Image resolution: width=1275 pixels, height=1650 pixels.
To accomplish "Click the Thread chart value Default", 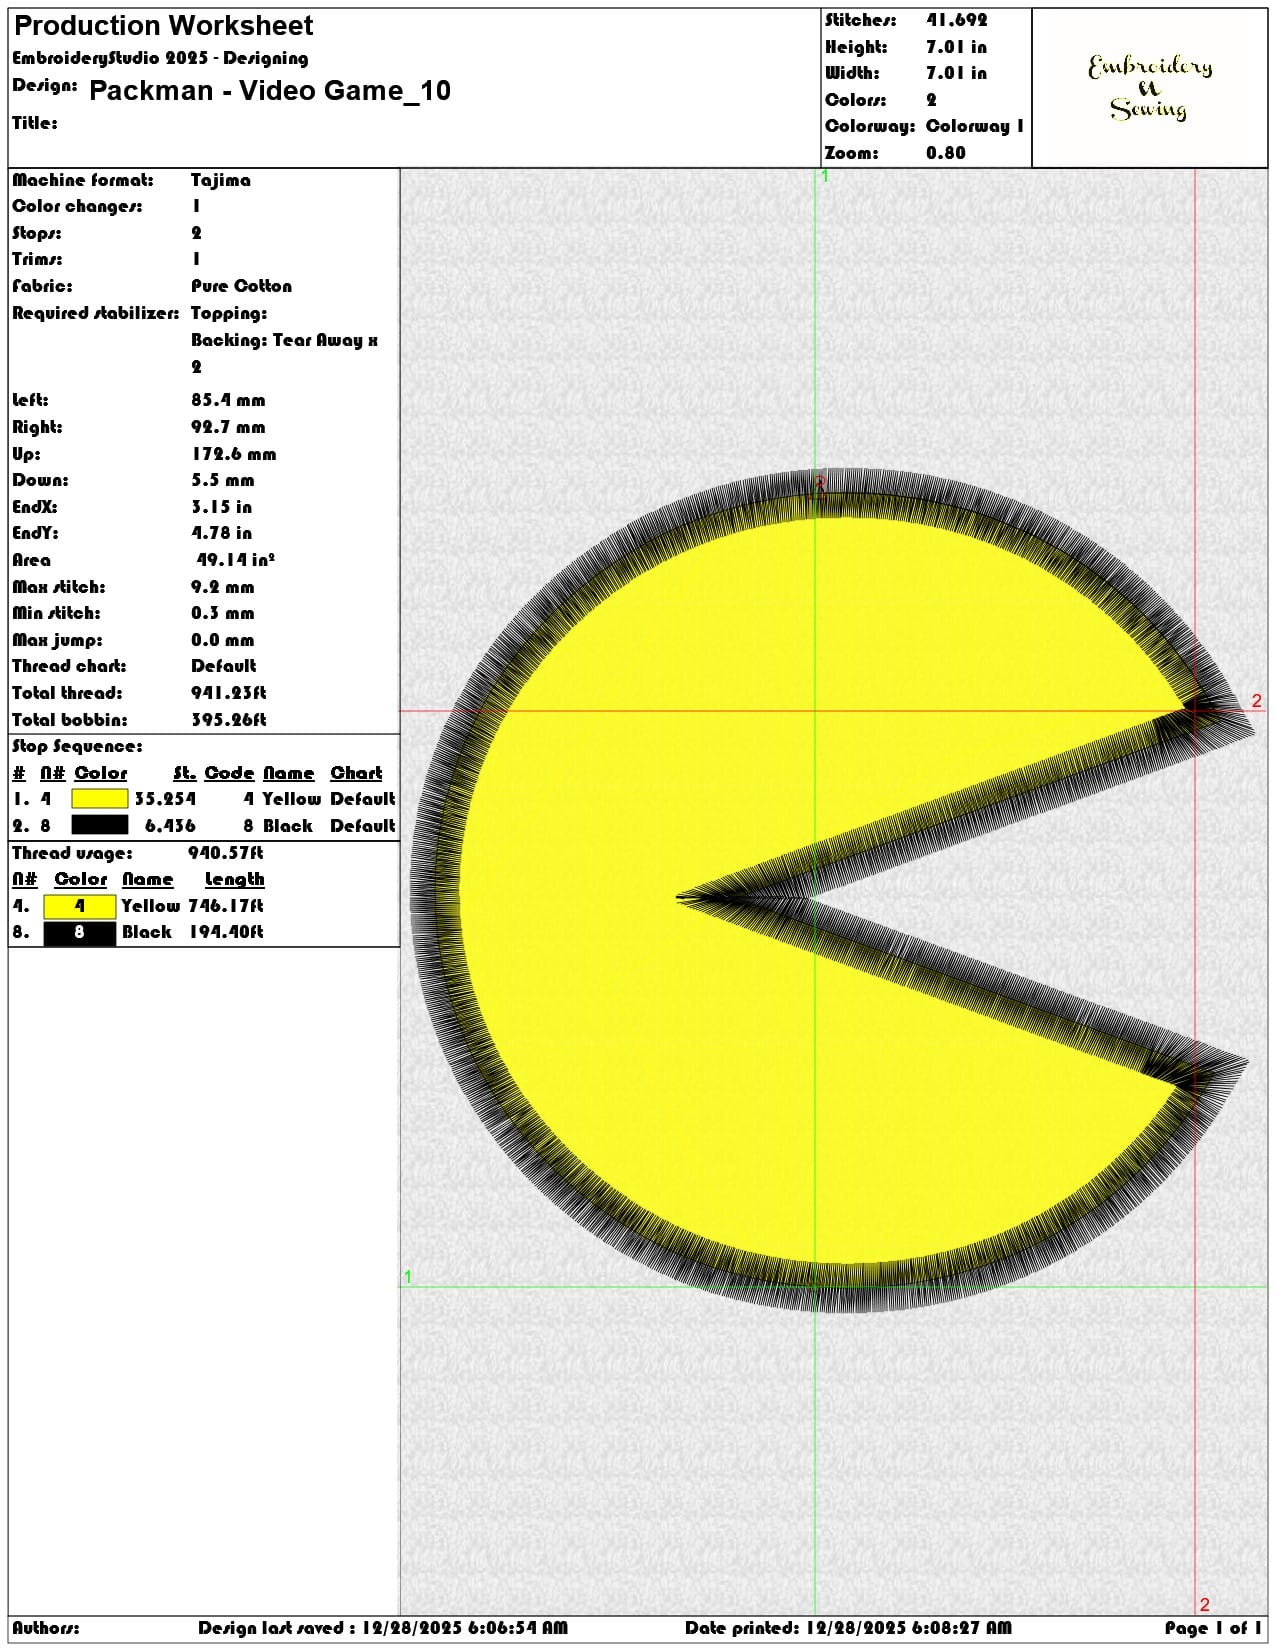I will pyautogui.click(x=224, y=666).
